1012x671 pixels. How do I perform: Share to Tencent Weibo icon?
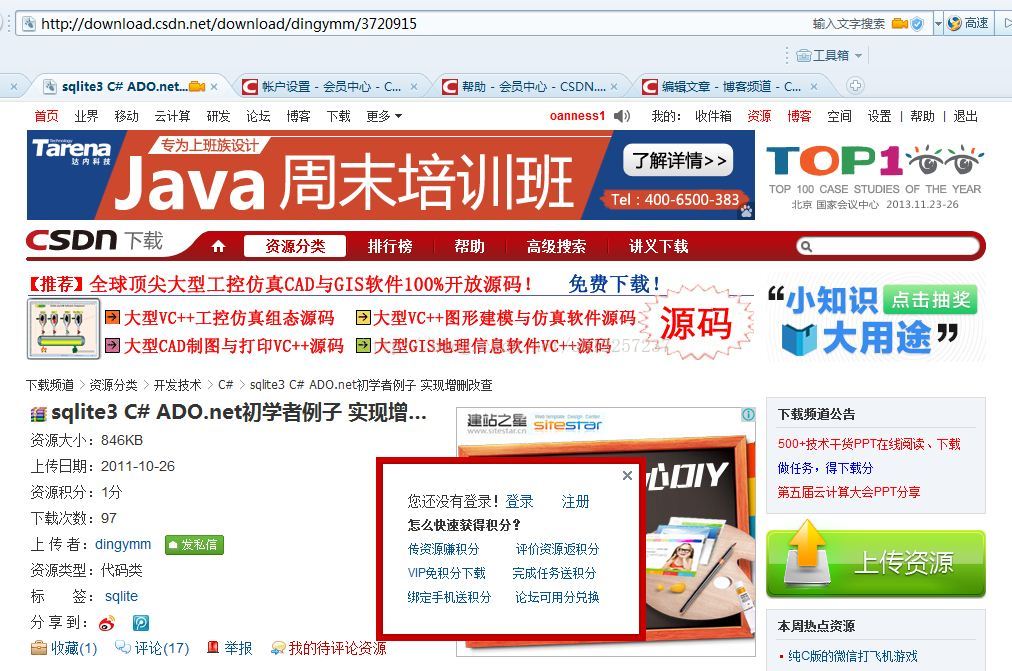pyautogui.click(x=141, y=623)
